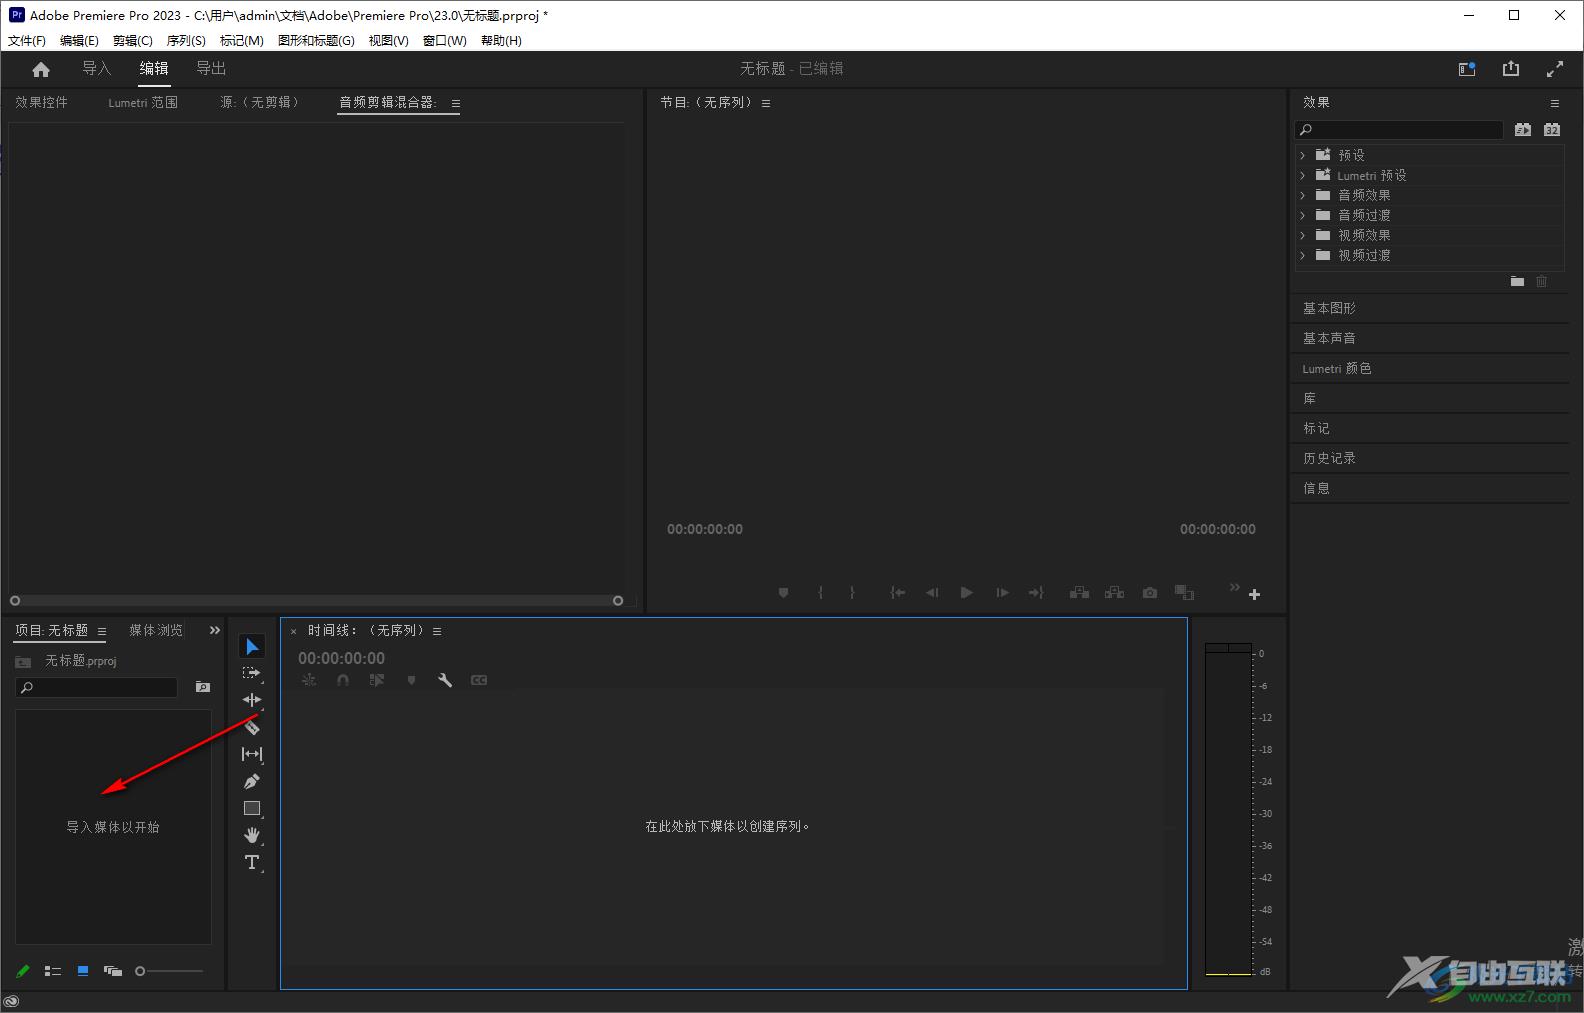This screenshot has height=1013, width=1584.
Task: Click the full-screen video maximize icon
Action: [1555, 69]
